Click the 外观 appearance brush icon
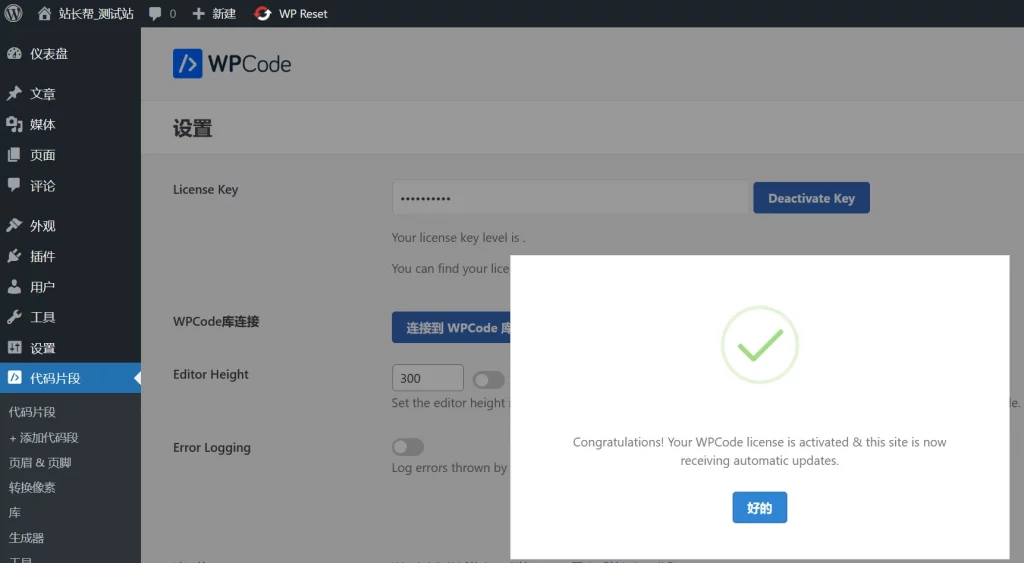1024x563 pixels. [x=14, y=226]
